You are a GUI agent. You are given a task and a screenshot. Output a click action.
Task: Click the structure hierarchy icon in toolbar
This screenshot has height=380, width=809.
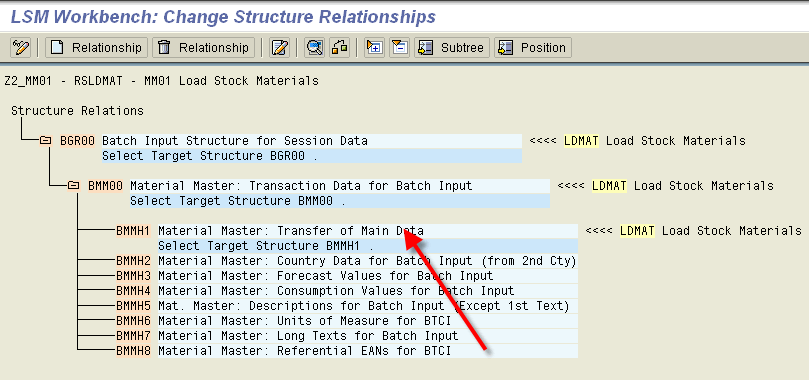tap(339, 47)
